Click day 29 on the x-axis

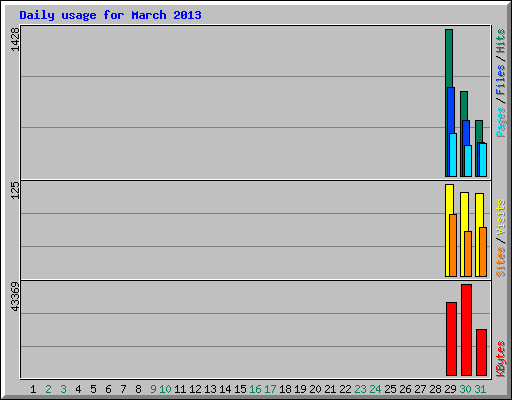coord(450,389)
